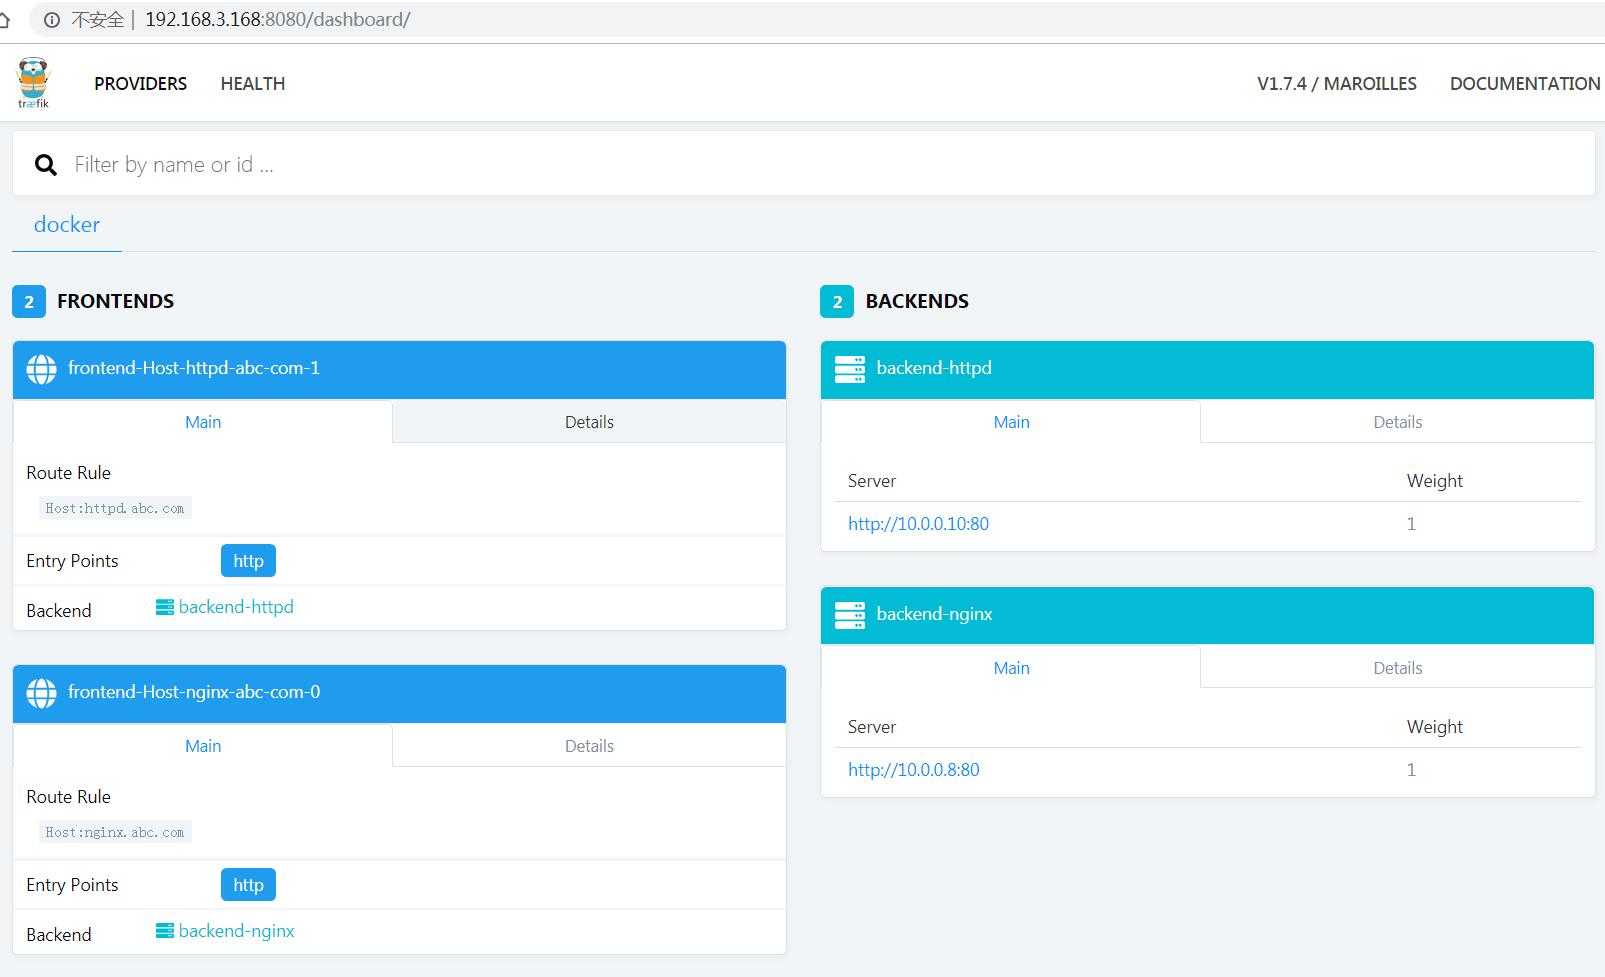
Task: Click server icon of backend-httpd card header
Action: click(850, 369)
